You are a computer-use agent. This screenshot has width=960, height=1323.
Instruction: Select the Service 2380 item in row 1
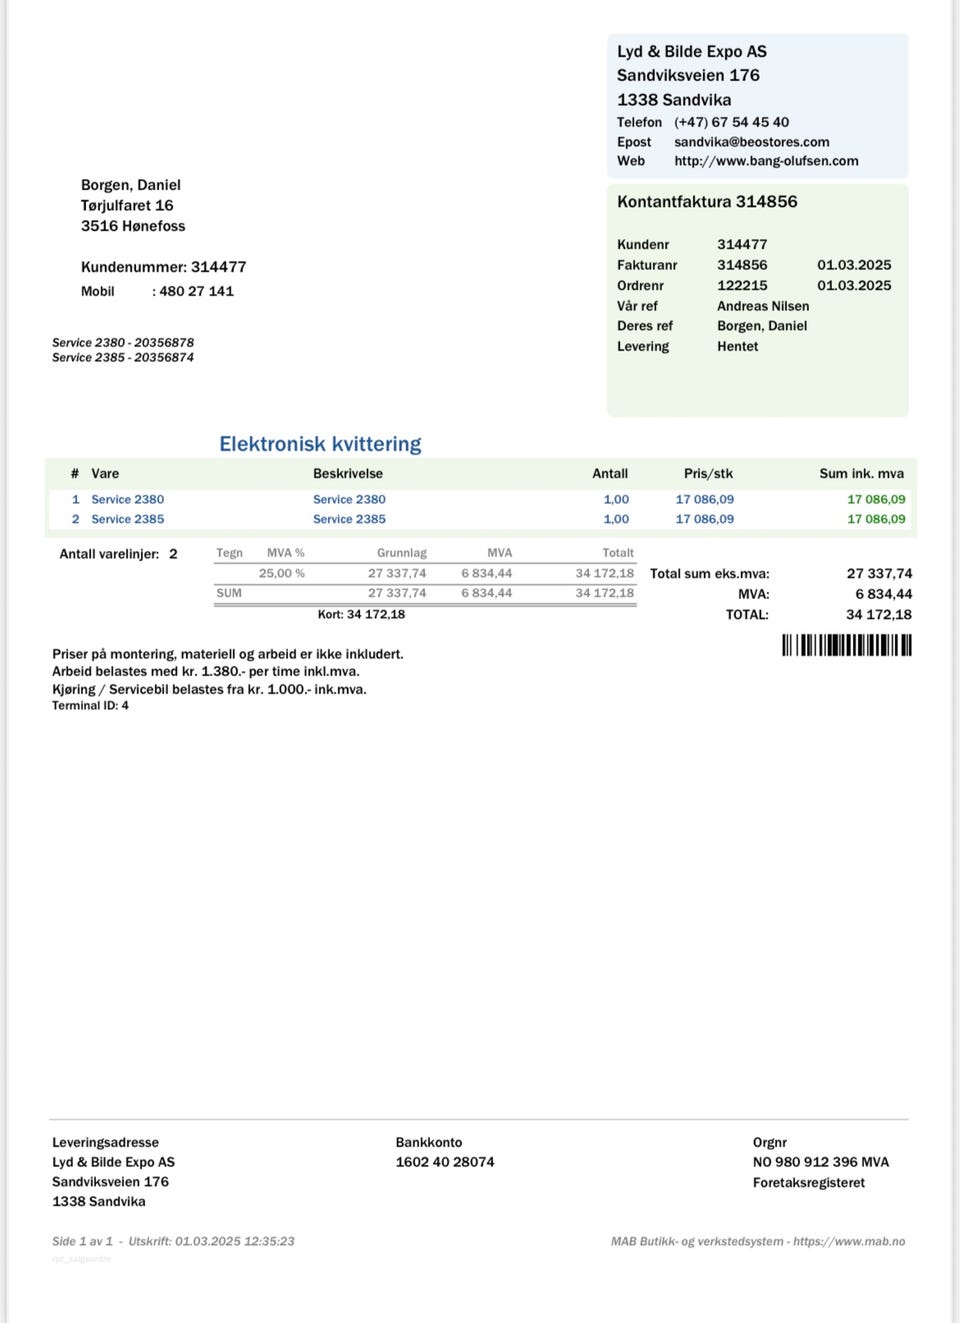[127, 499]
